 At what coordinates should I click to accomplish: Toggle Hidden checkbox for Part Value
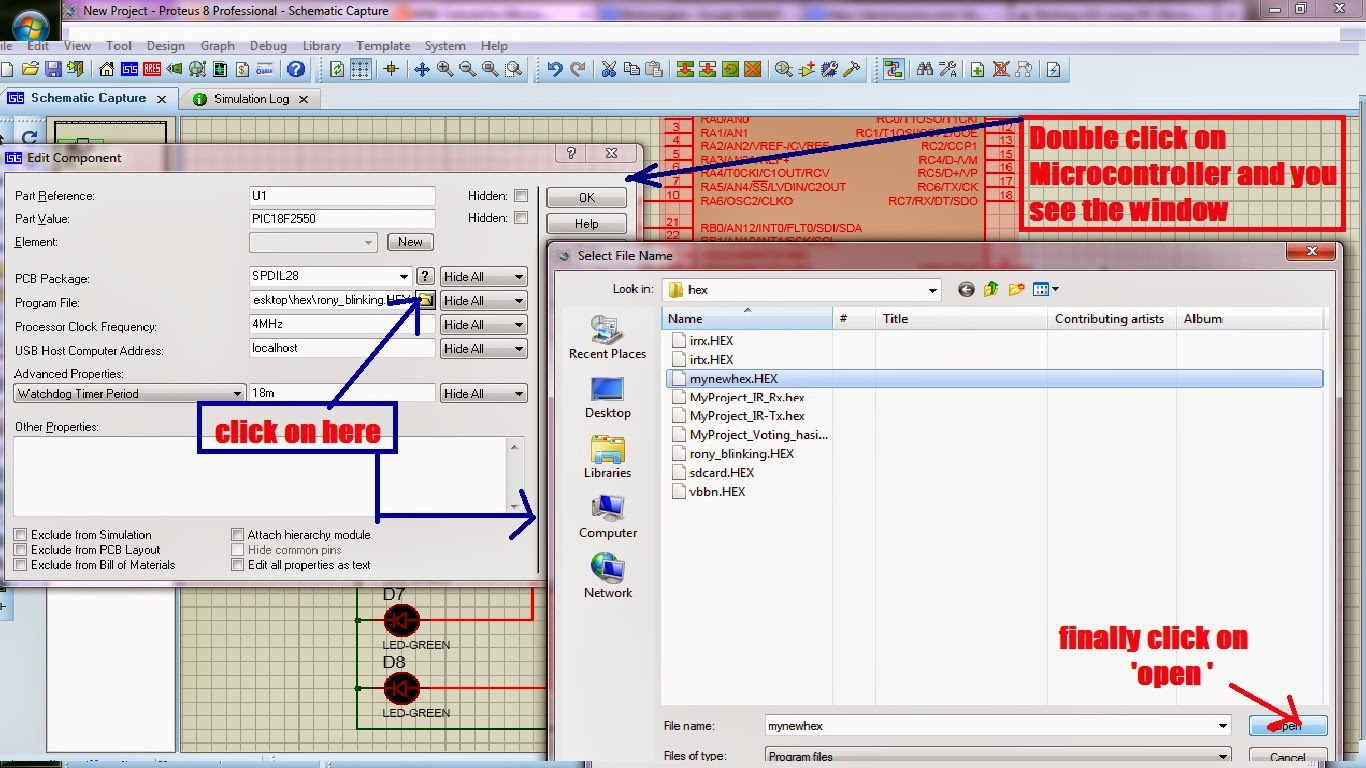tap(521, 218)
